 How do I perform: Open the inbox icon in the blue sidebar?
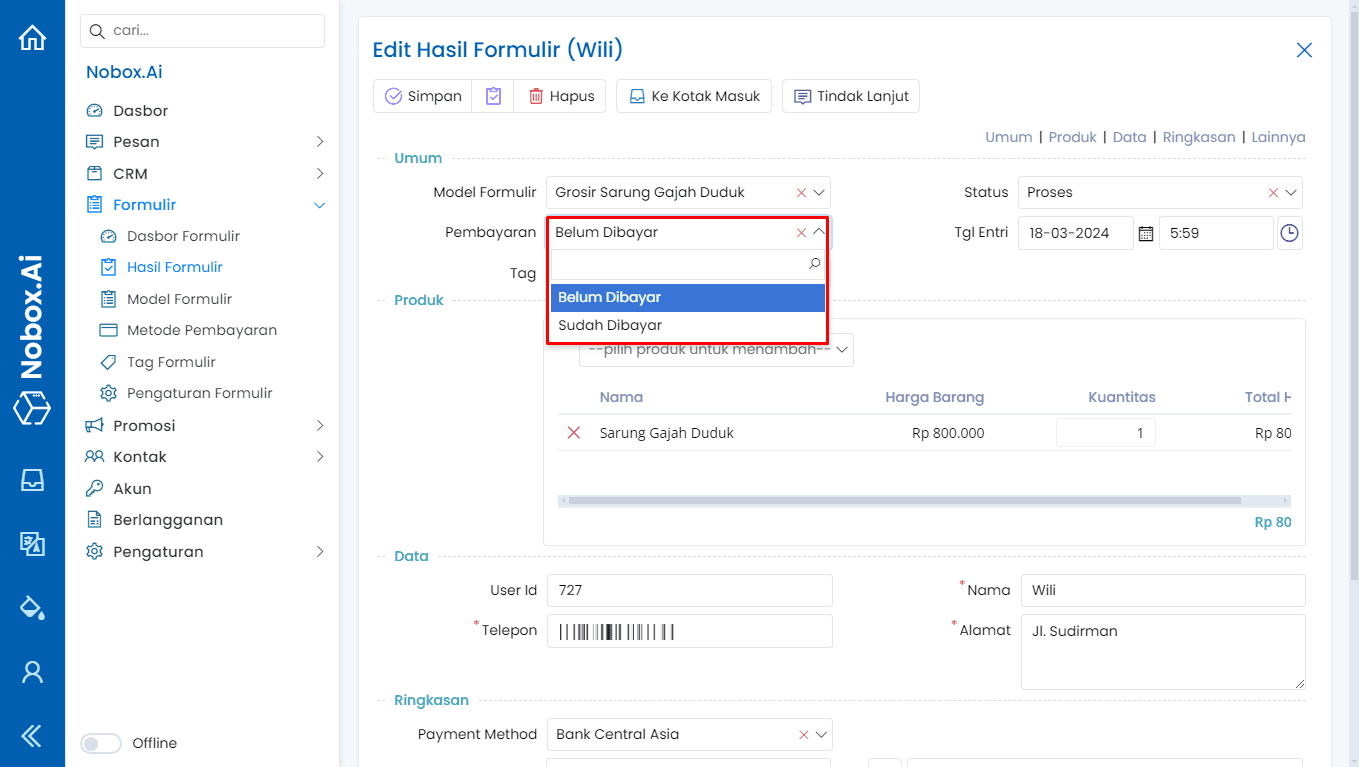pyautogui.click(x=33, y=480)
